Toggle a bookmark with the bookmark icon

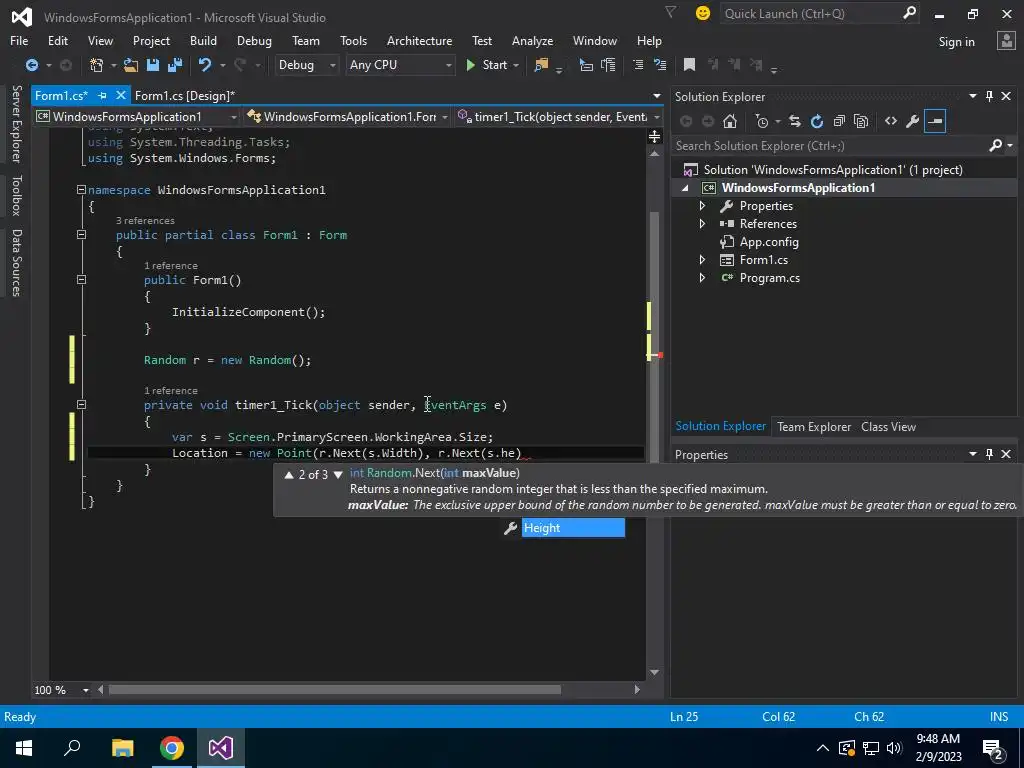[x=689, y=65]
